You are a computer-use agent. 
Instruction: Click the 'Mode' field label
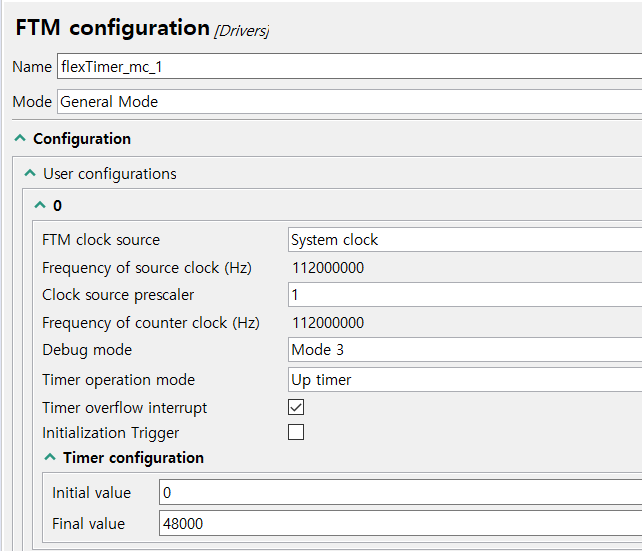(32, 101)
